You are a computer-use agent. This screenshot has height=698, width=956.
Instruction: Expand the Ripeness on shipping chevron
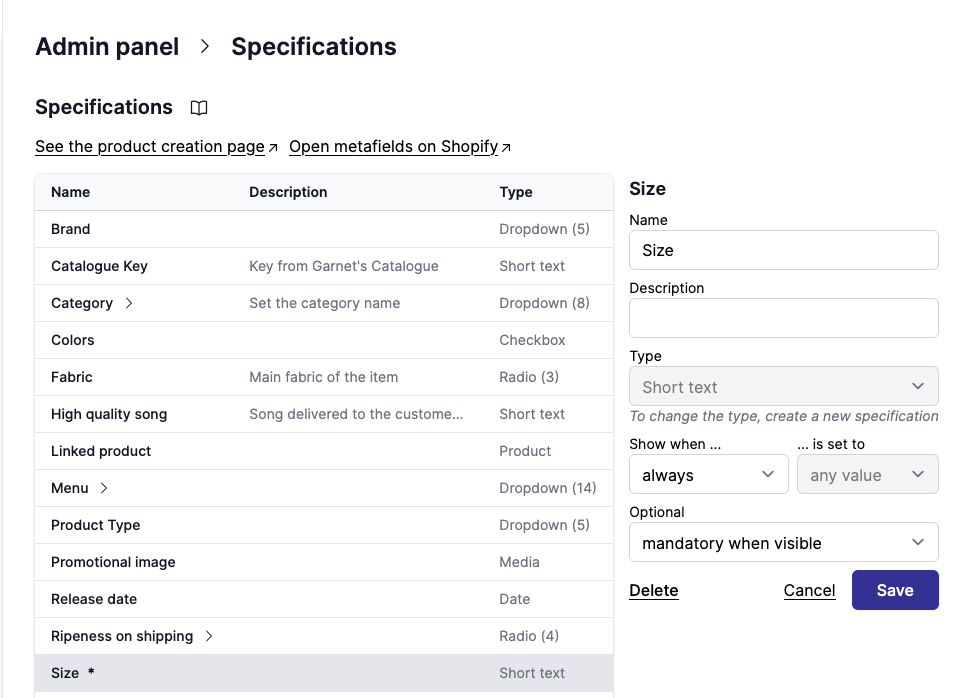[209, 636]
